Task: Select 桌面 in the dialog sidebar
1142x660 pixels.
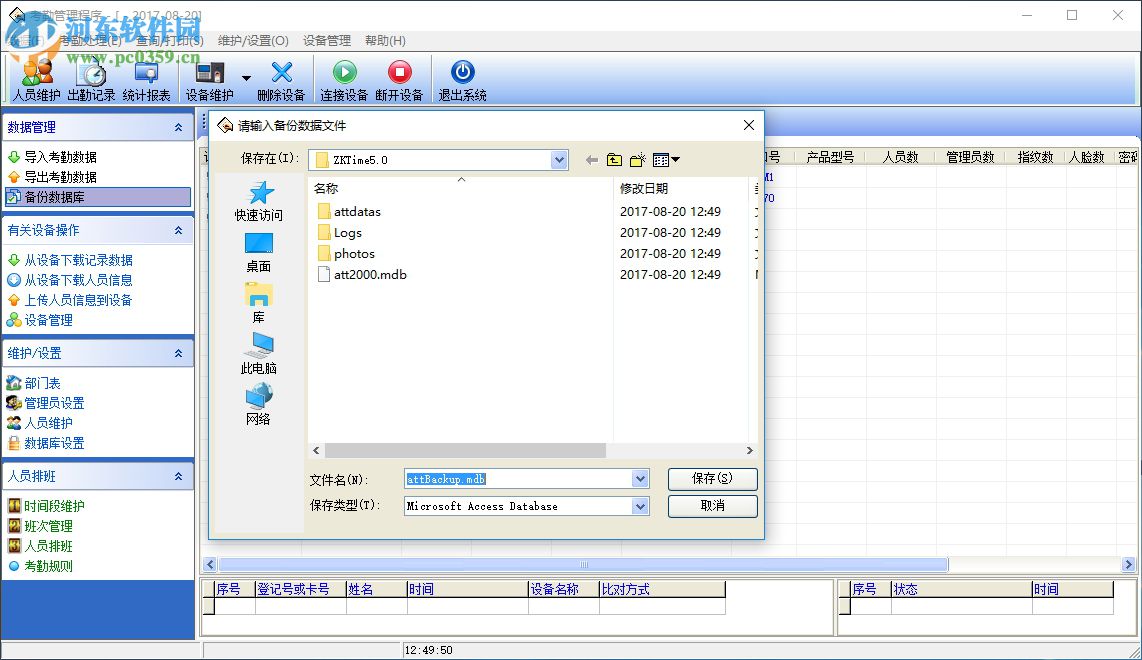Action: point(259,250)
